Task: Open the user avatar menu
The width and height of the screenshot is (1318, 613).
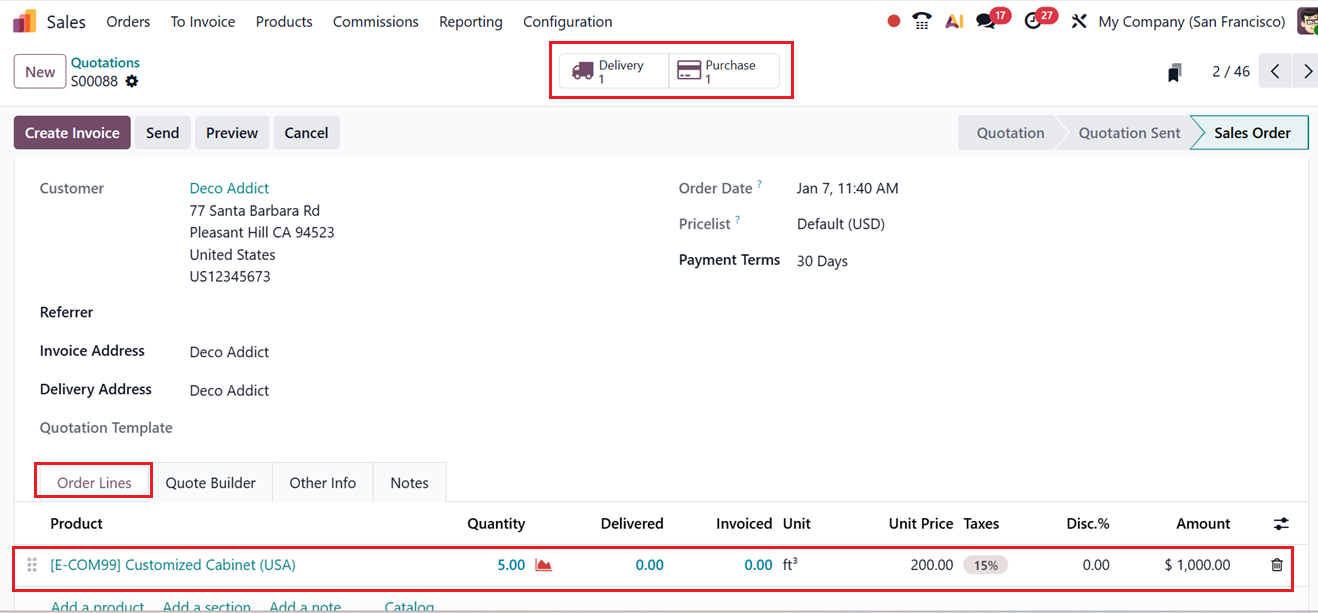Action: coord(1307,21)
